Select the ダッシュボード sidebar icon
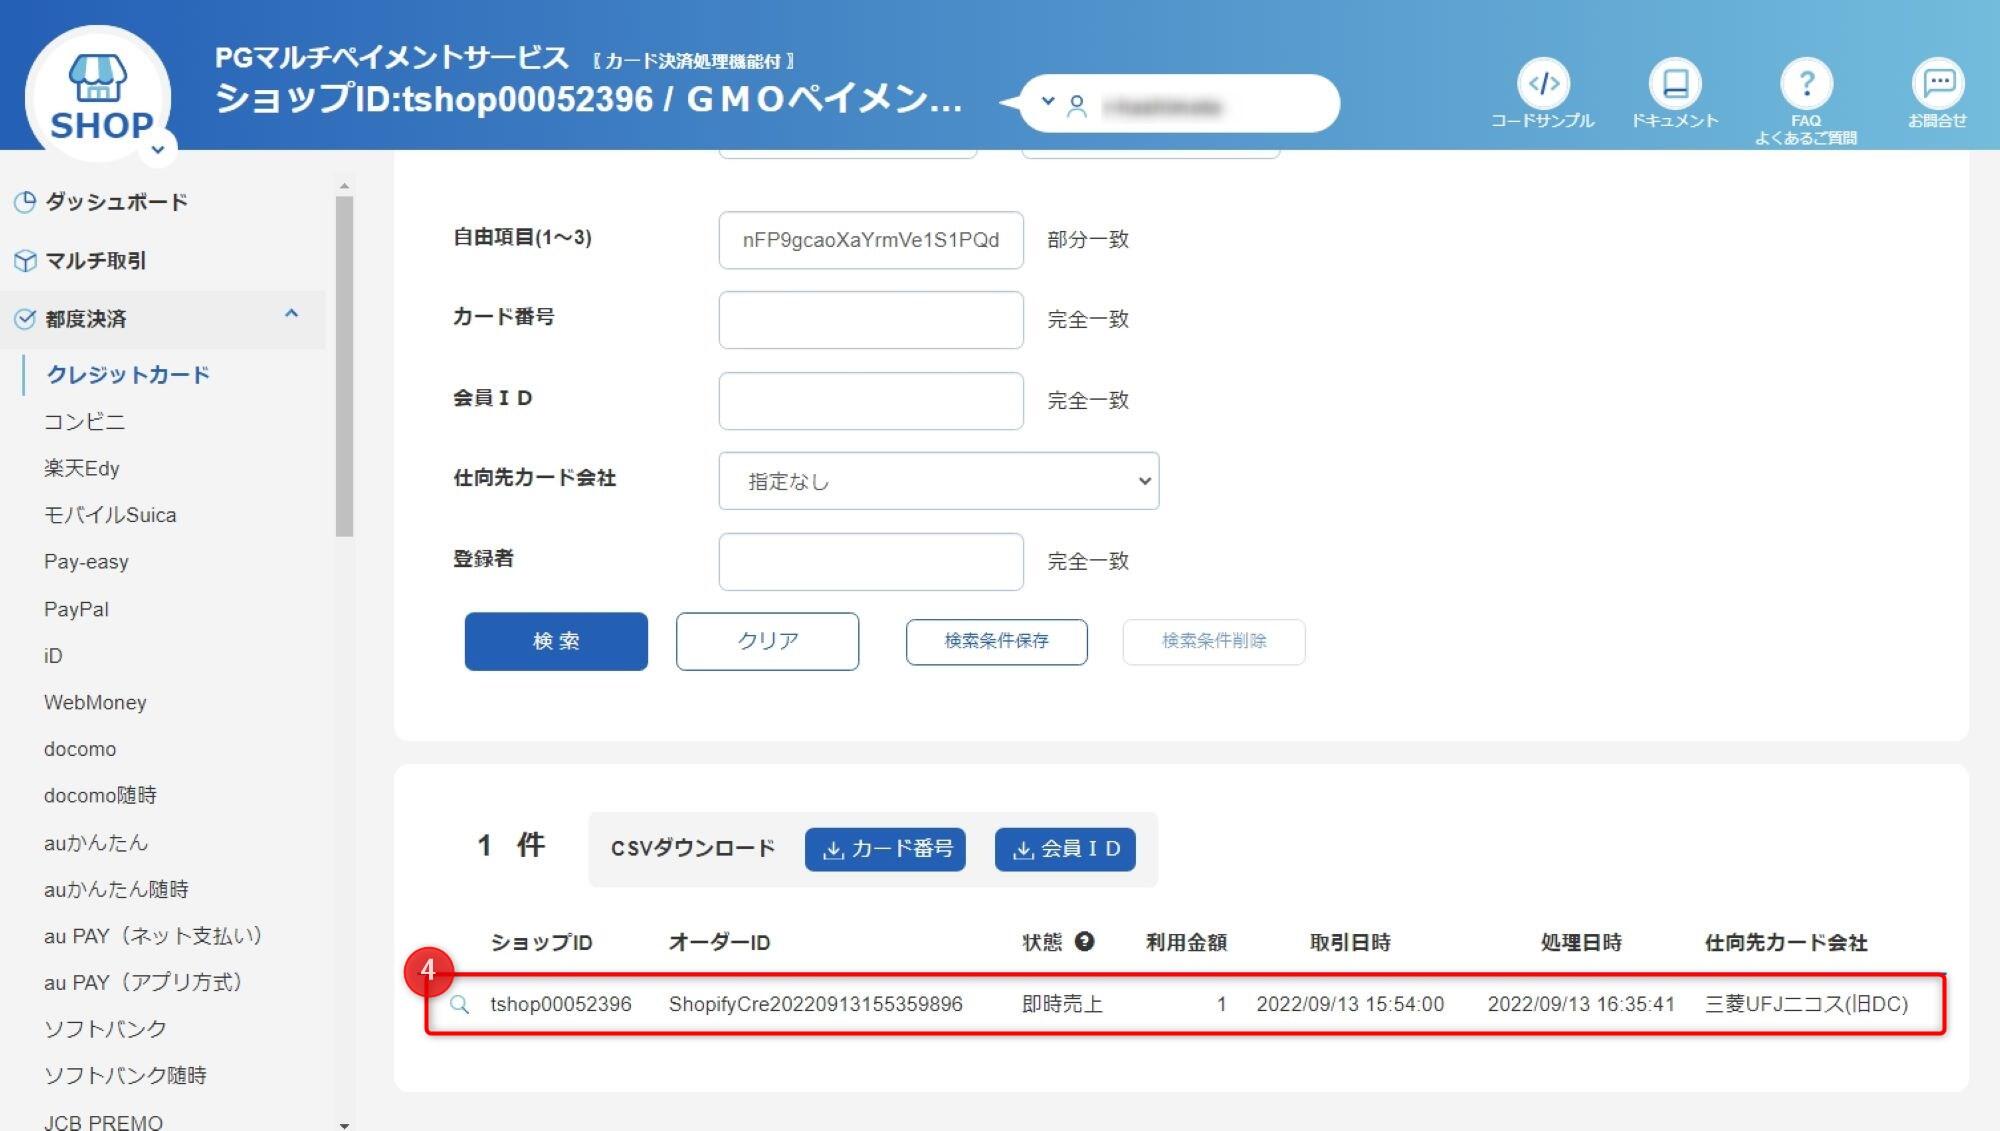Image resolution: width=2000 pixels, height=1131 pixels. (x=23, y=202)
